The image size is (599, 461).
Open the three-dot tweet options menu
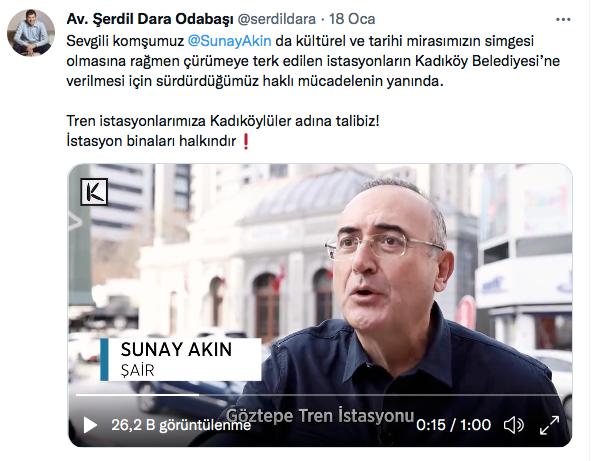point(563,19)
